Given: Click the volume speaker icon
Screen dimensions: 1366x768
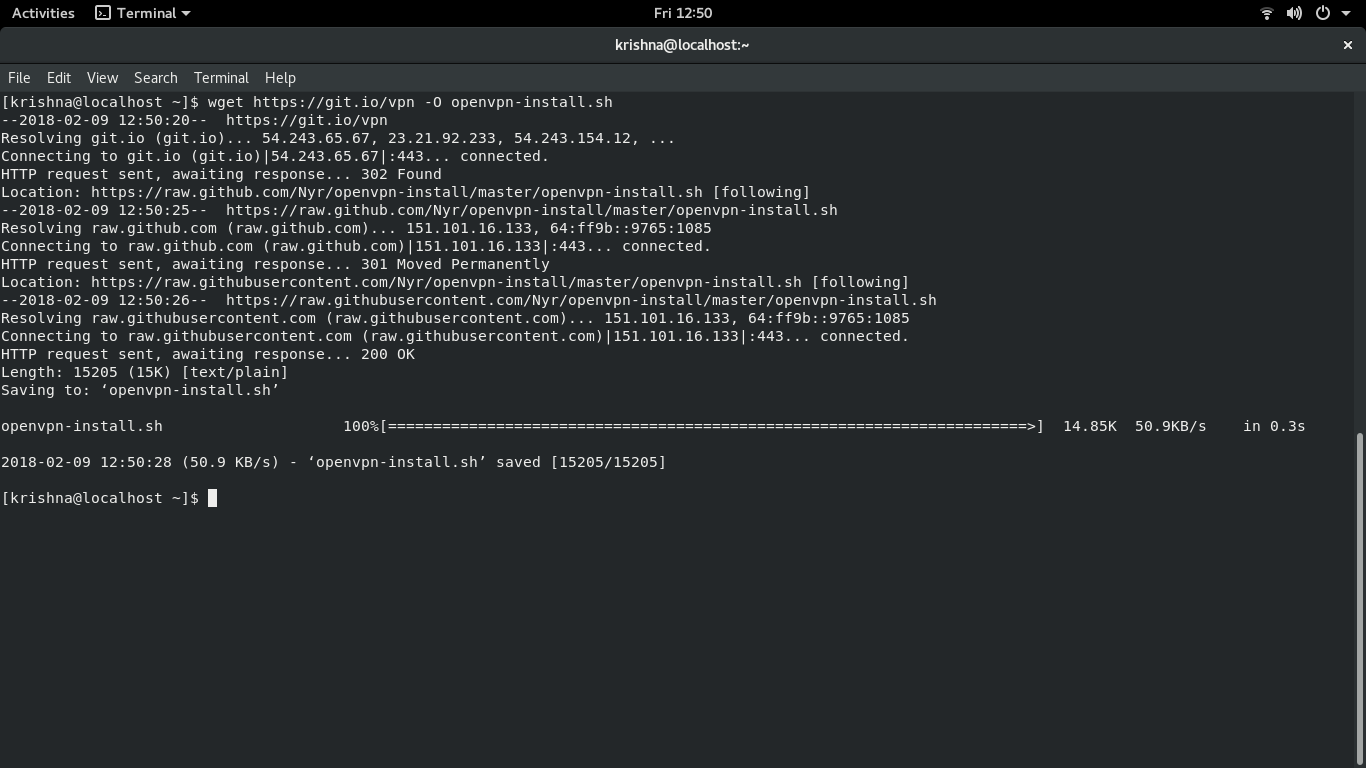Looking at the screenshot, I should click(1294, 13).
